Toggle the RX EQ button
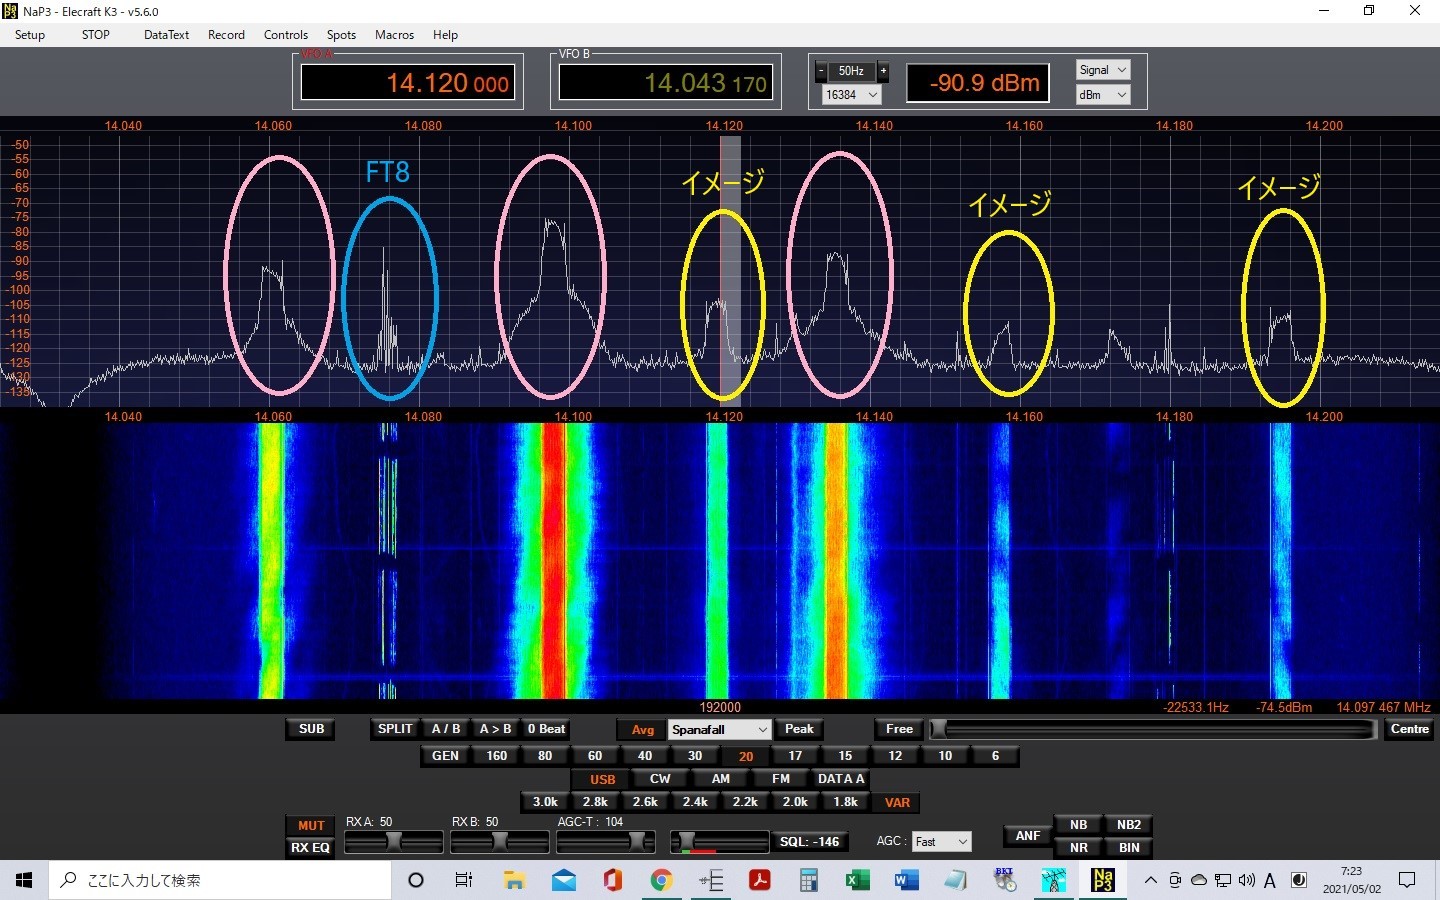1440x900 pixels. pos(311,848)
